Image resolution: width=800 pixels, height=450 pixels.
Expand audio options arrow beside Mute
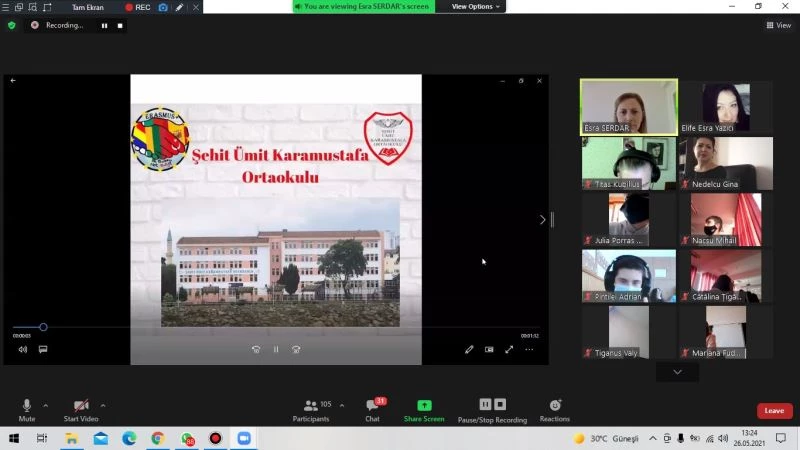(46, 405)
